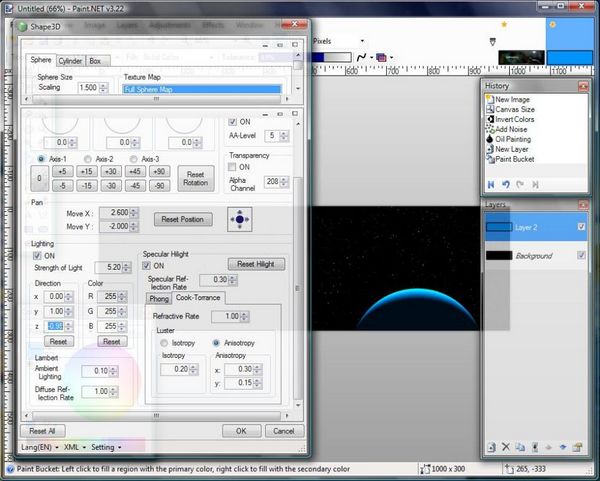Open the Texture Map dropdown

pyautogui.click(x=202, y=89)
